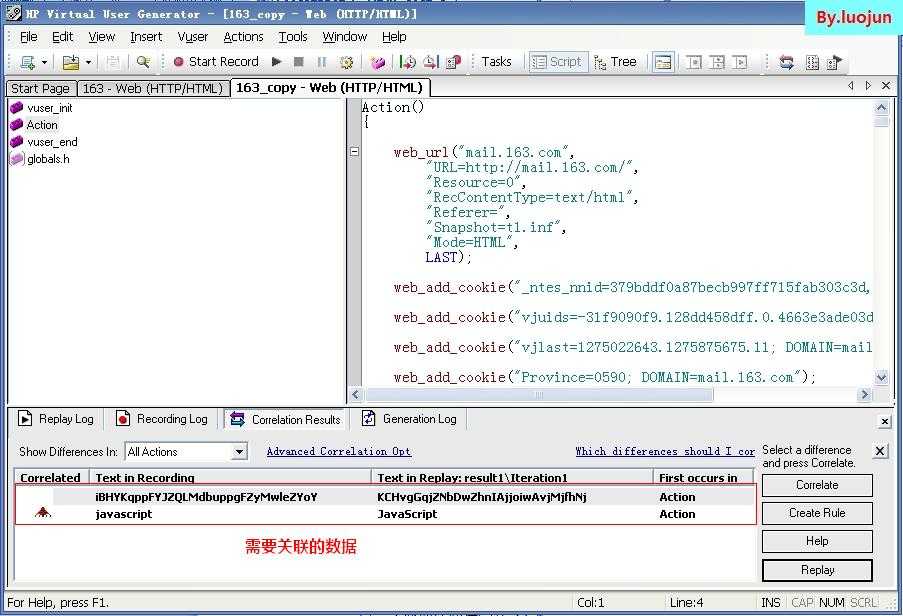Open the File menu
The image size is (903, 616).
coord(28,37)
